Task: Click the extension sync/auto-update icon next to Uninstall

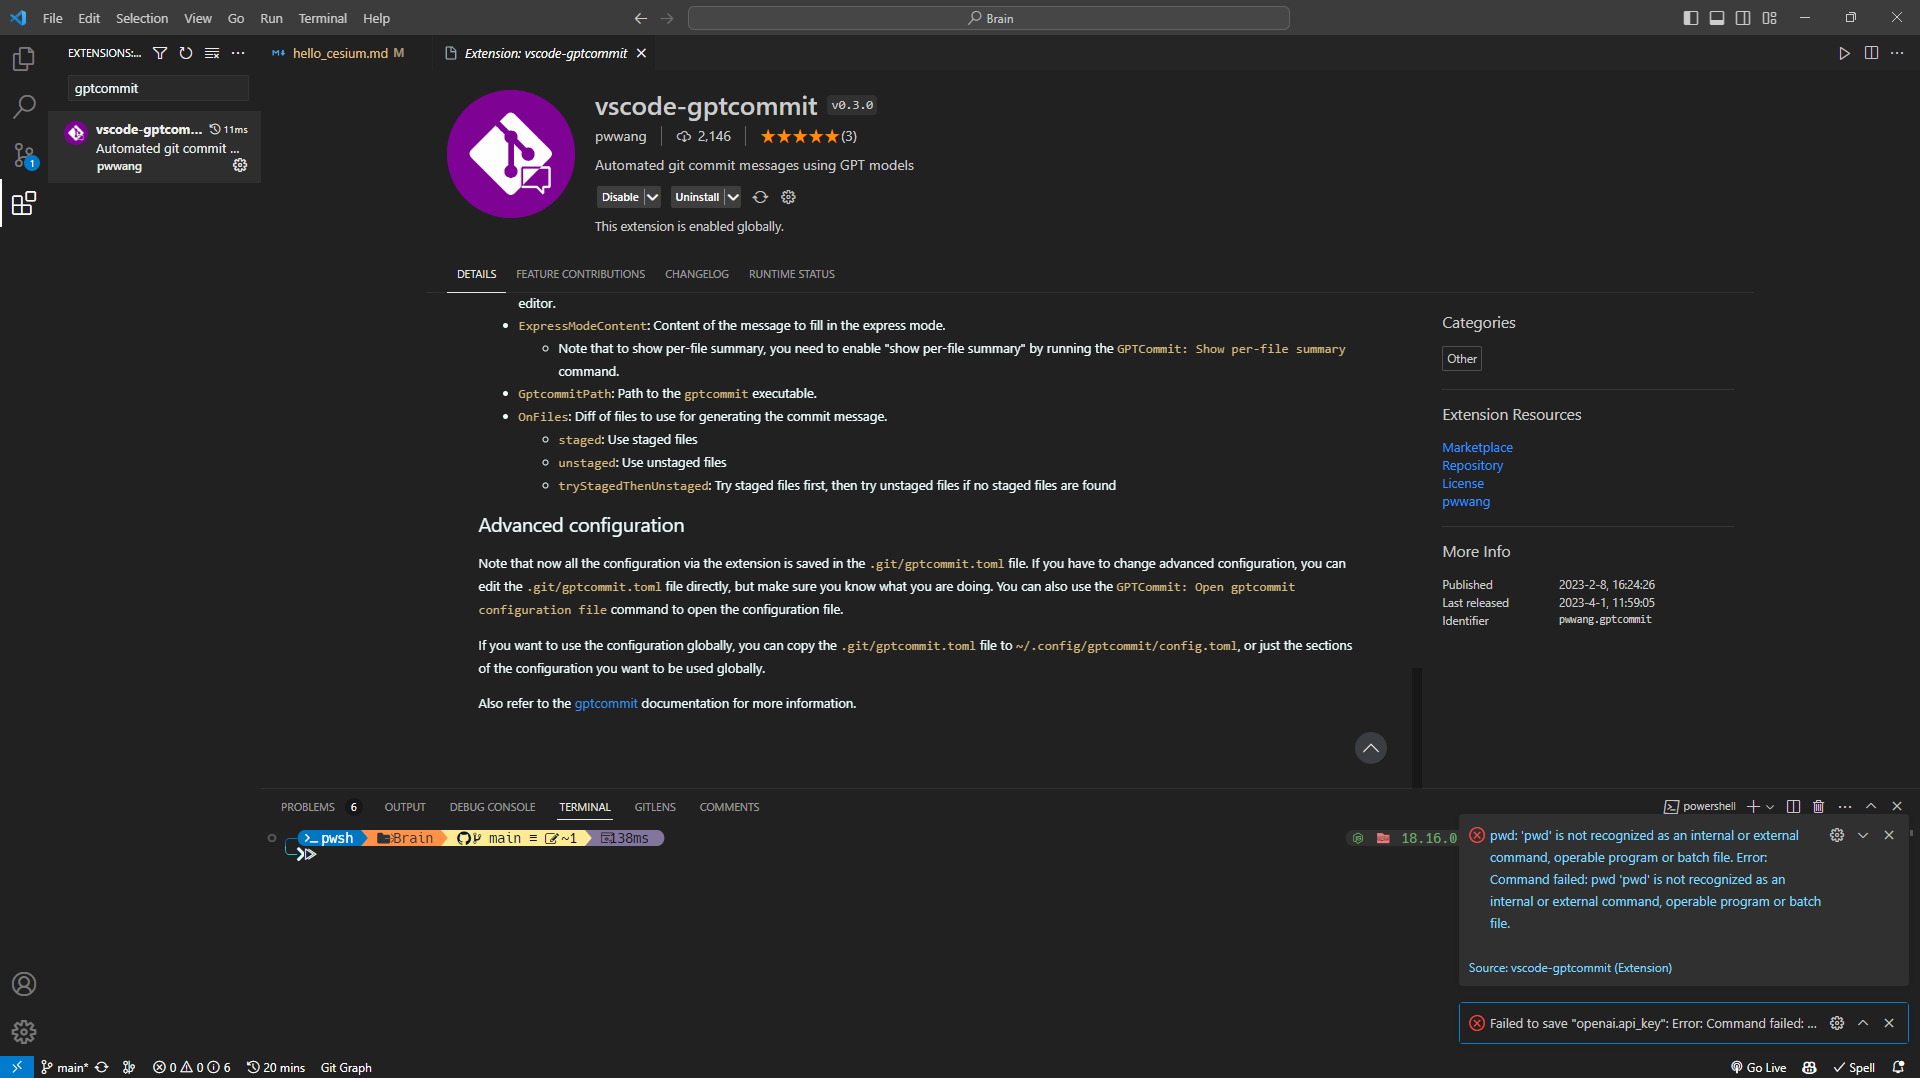Action: (x=760, y=197)
